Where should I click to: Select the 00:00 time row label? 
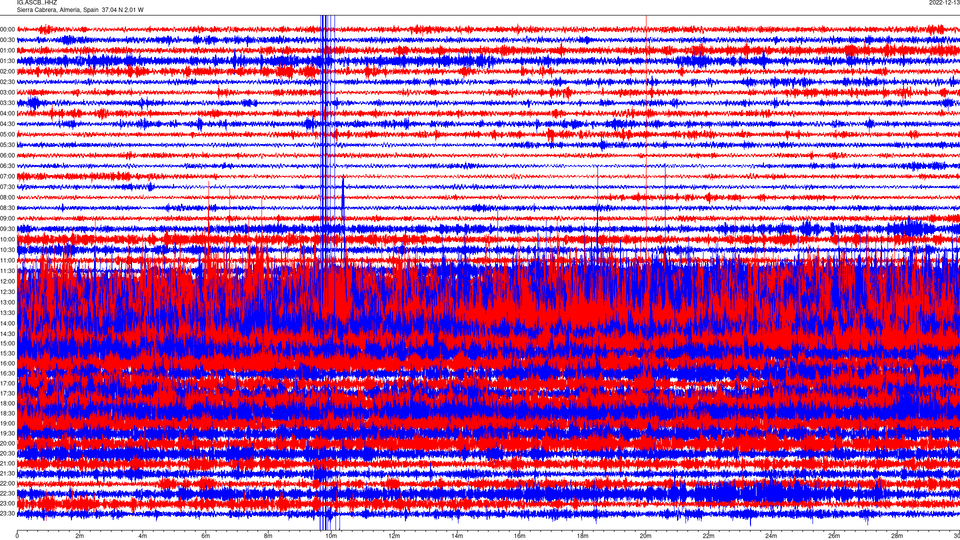pyautogui.click(x=8, y=29)
